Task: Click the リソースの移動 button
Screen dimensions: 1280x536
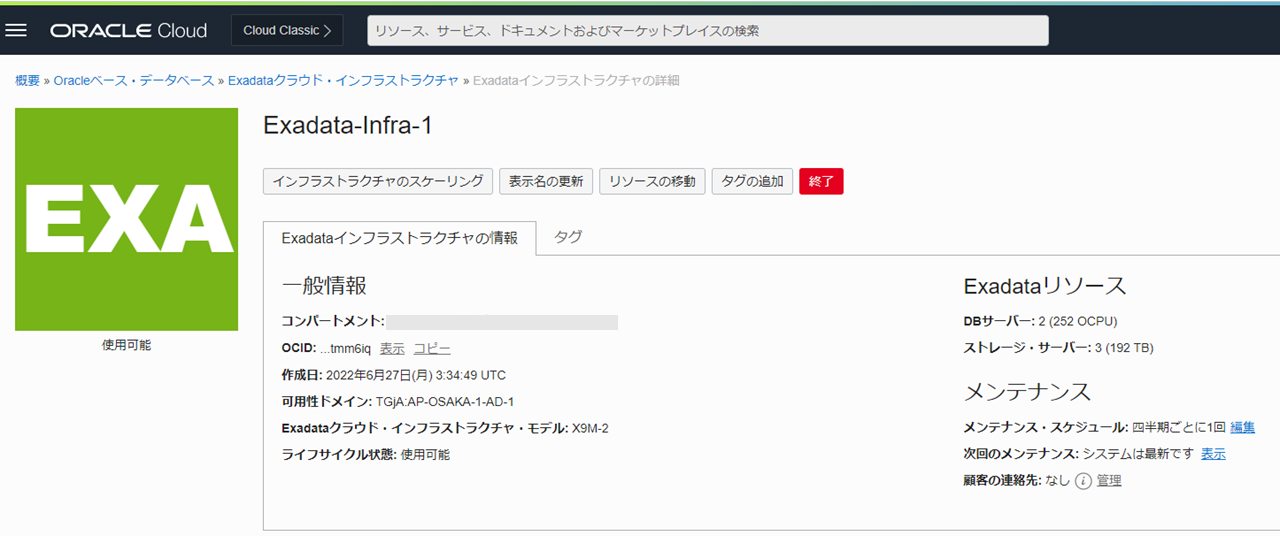Action: tap(652, 181)
